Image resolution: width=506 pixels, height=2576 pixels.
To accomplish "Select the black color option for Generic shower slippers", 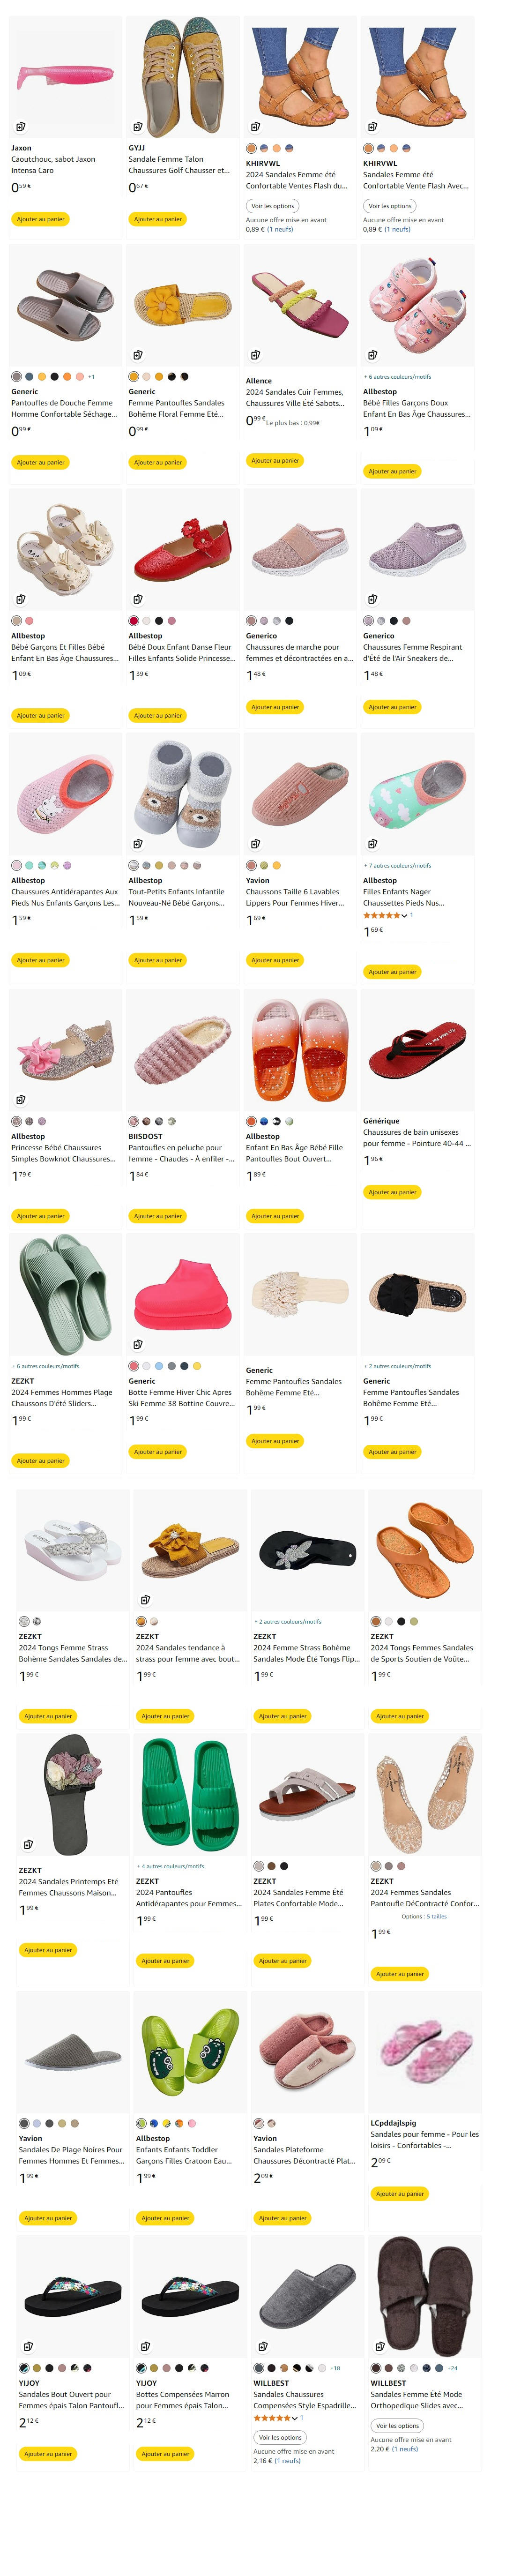I will [x=54, y=377].
